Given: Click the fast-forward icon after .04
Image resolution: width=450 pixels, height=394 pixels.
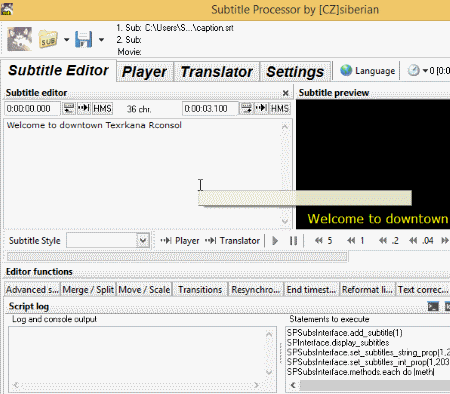Looking at the screenshot, I should [x=445, y=241].
